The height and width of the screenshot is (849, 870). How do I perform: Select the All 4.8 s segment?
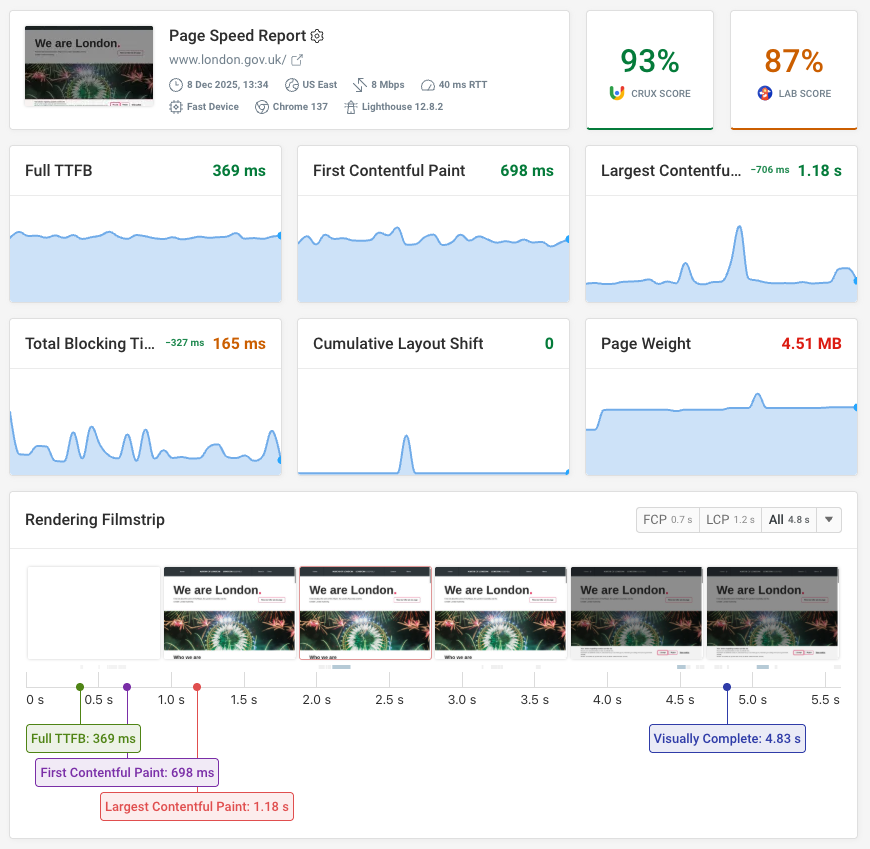click(790, 519)
